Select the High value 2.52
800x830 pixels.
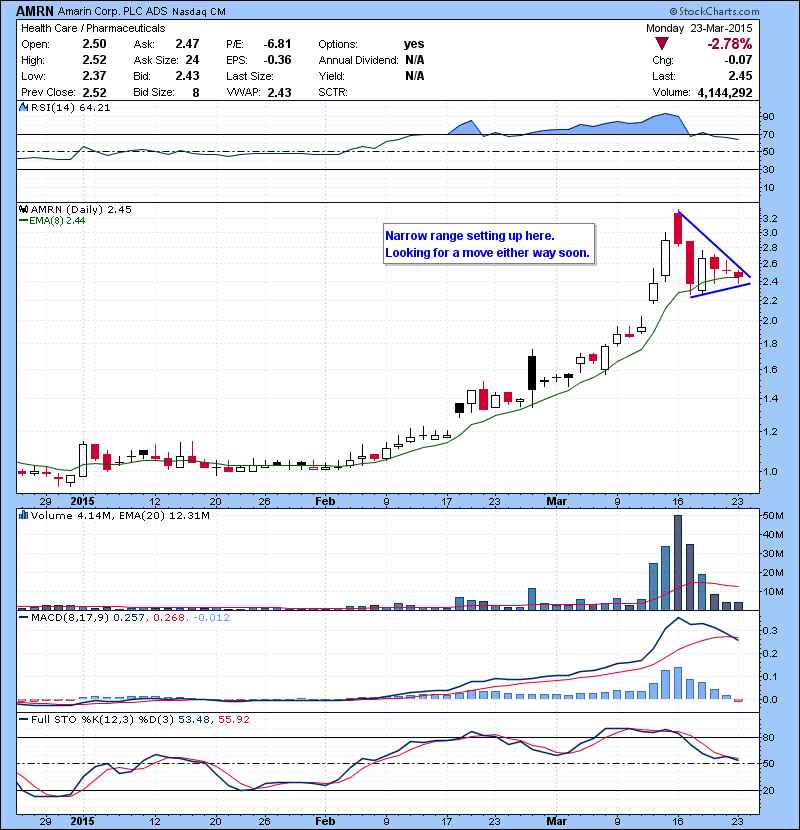(x=94, y=60)
